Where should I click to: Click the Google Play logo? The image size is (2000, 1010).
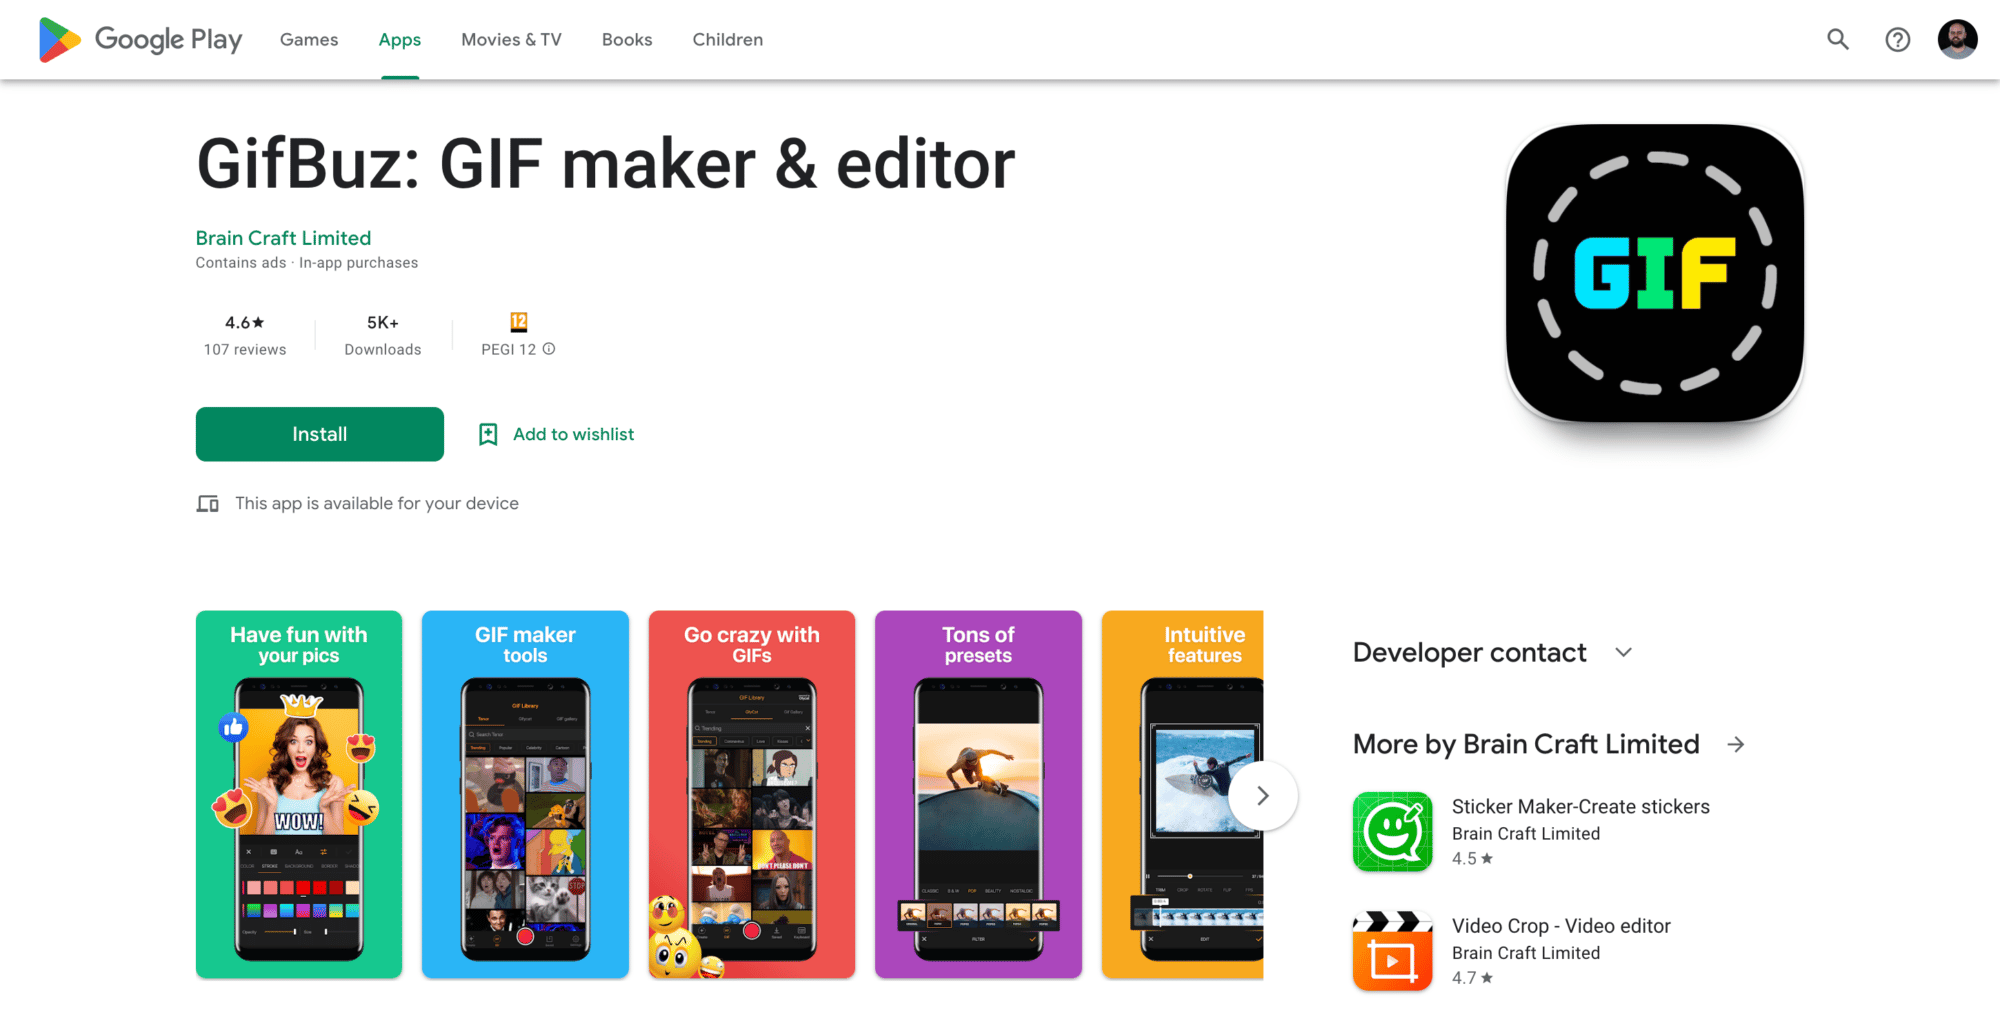pyautogui.click(x=140, y=40)
